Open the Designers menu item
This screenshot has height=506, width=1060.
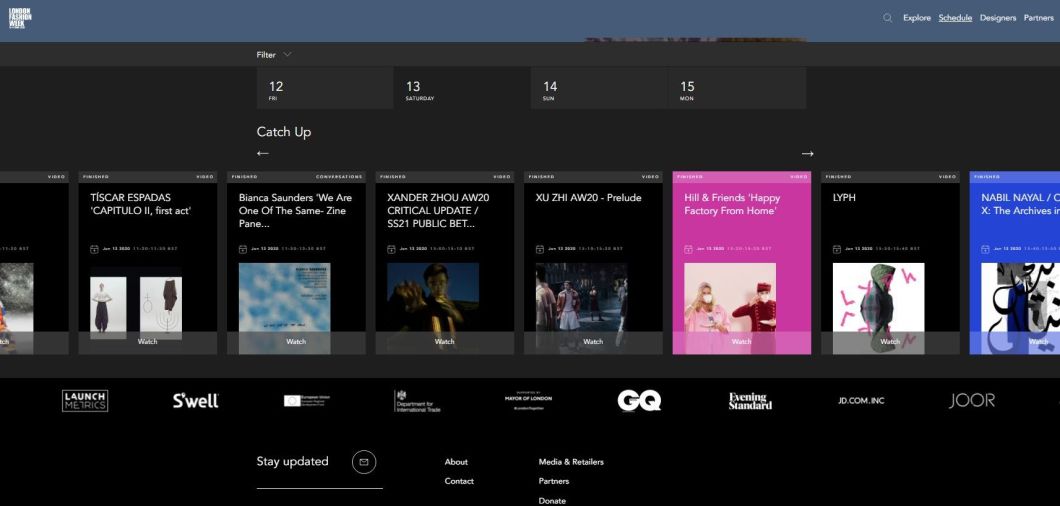coord(997,18)
